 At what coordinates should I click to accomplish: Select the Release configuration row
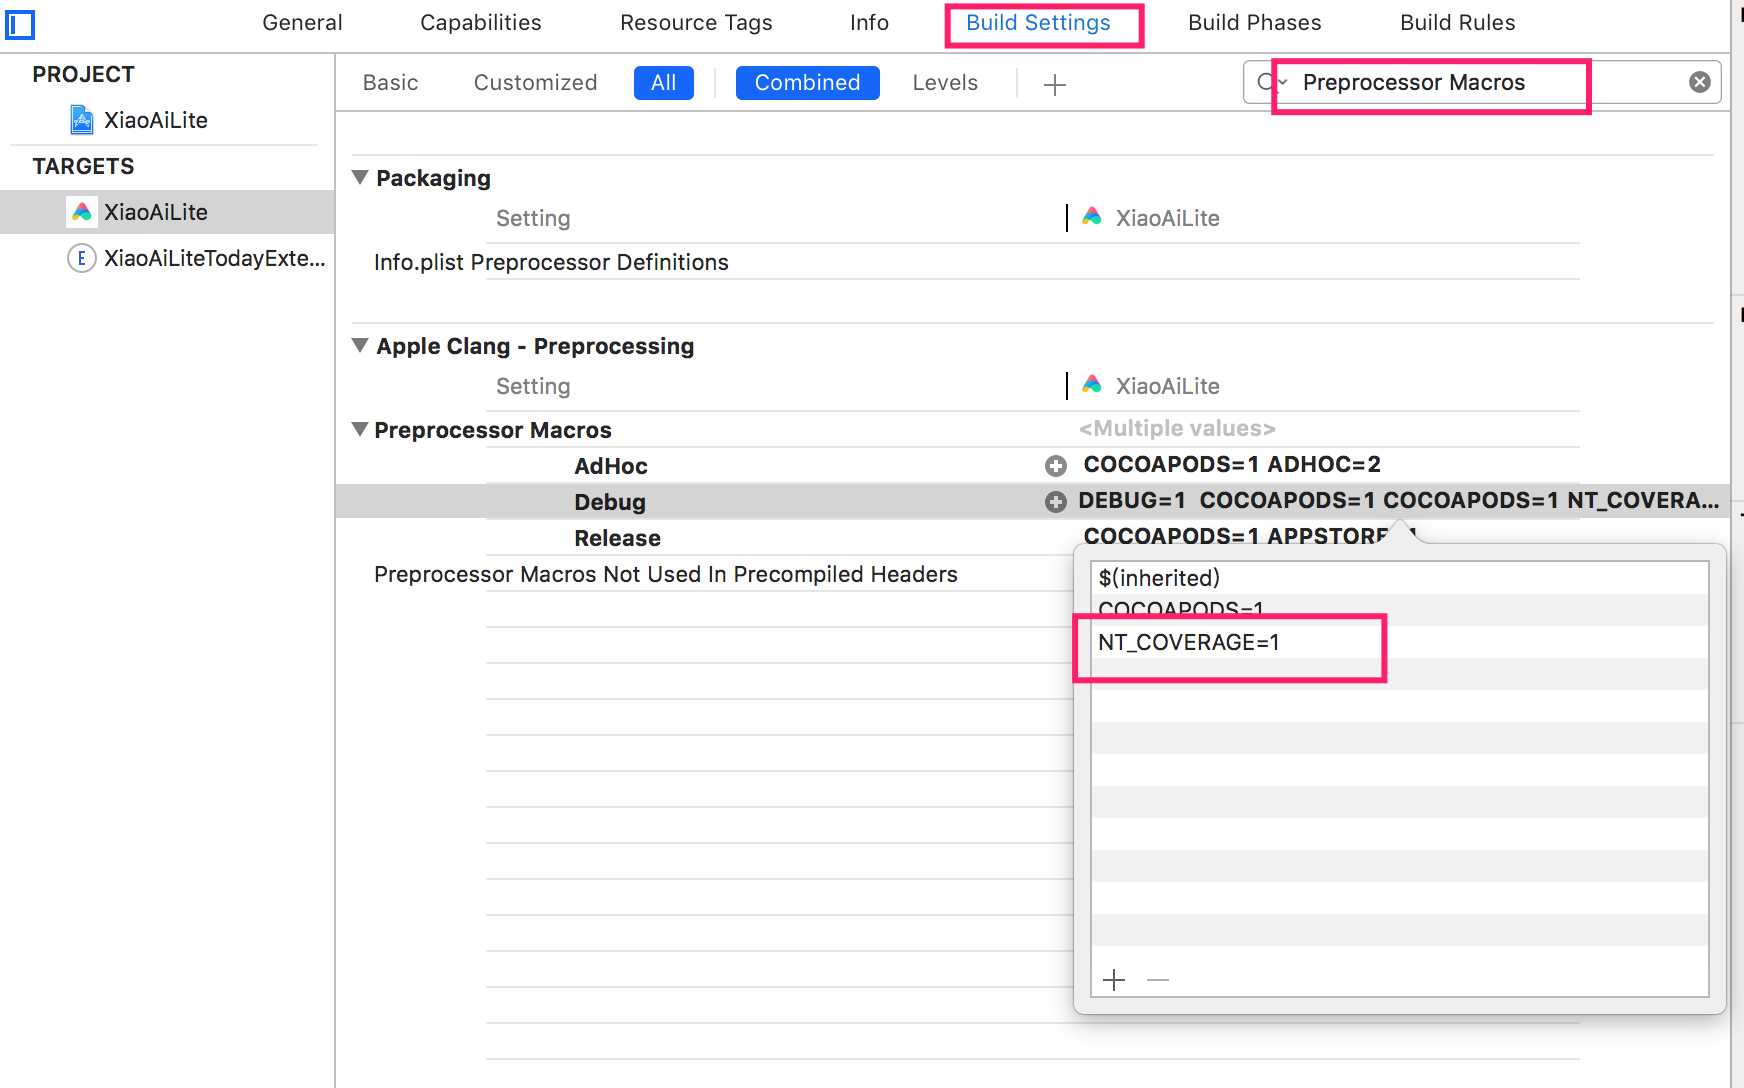[617, 538]
